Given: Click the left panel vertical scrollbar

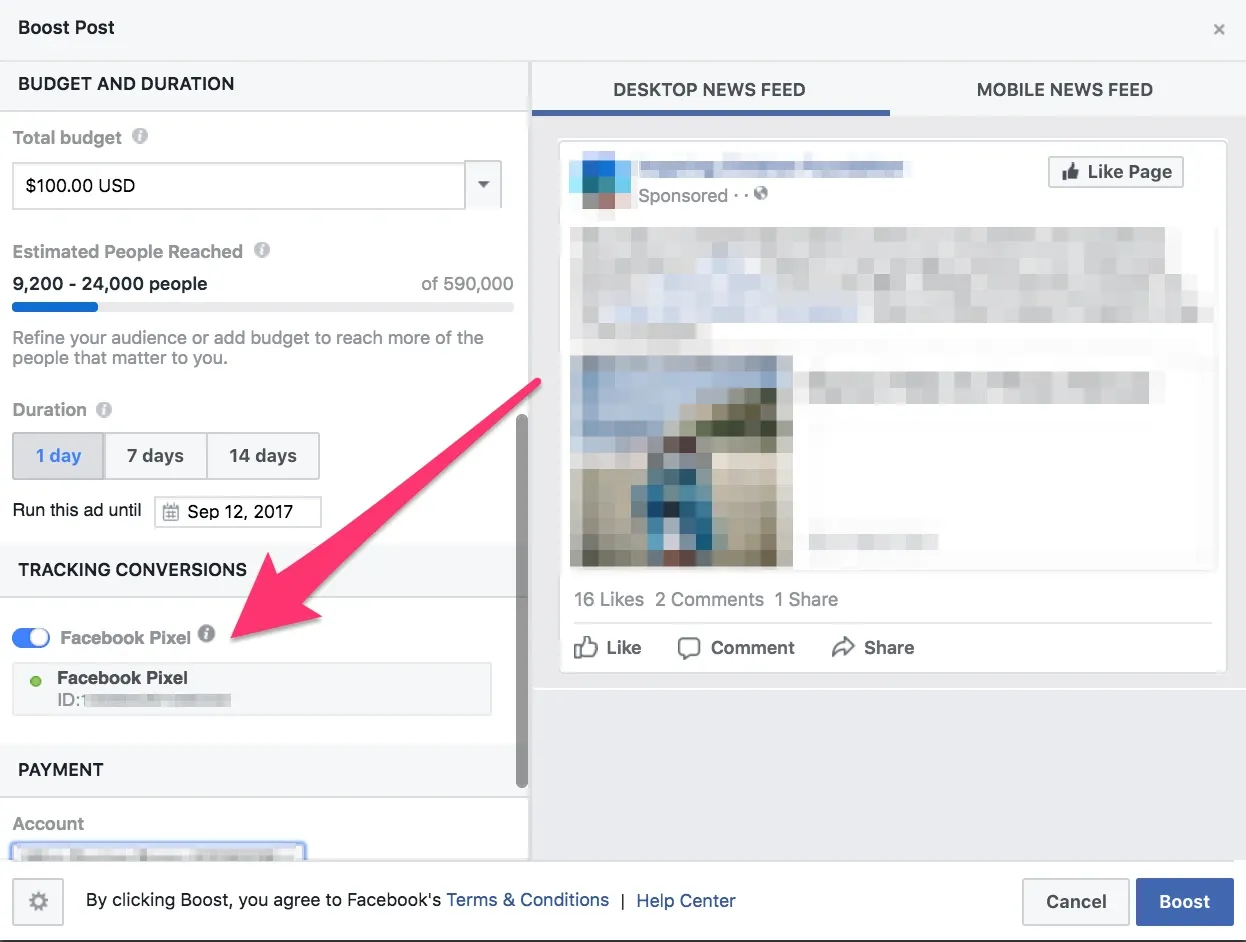Looking at the screenshot, I should 521,600.
